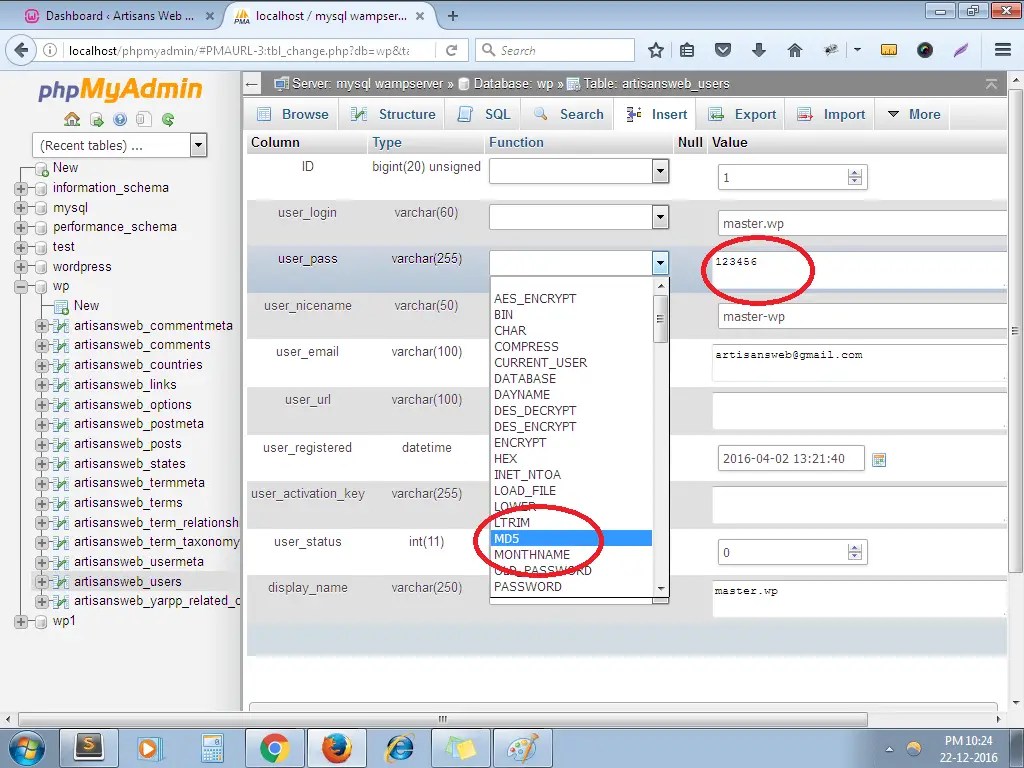Switch to the Browse tab

292,114
